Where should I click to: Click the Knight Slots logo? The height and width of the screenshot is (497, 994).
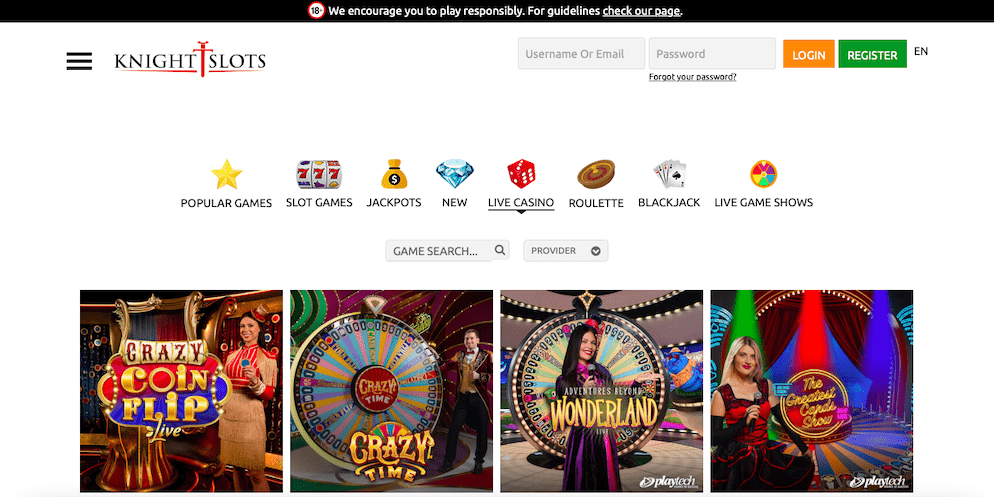[190, 60]
